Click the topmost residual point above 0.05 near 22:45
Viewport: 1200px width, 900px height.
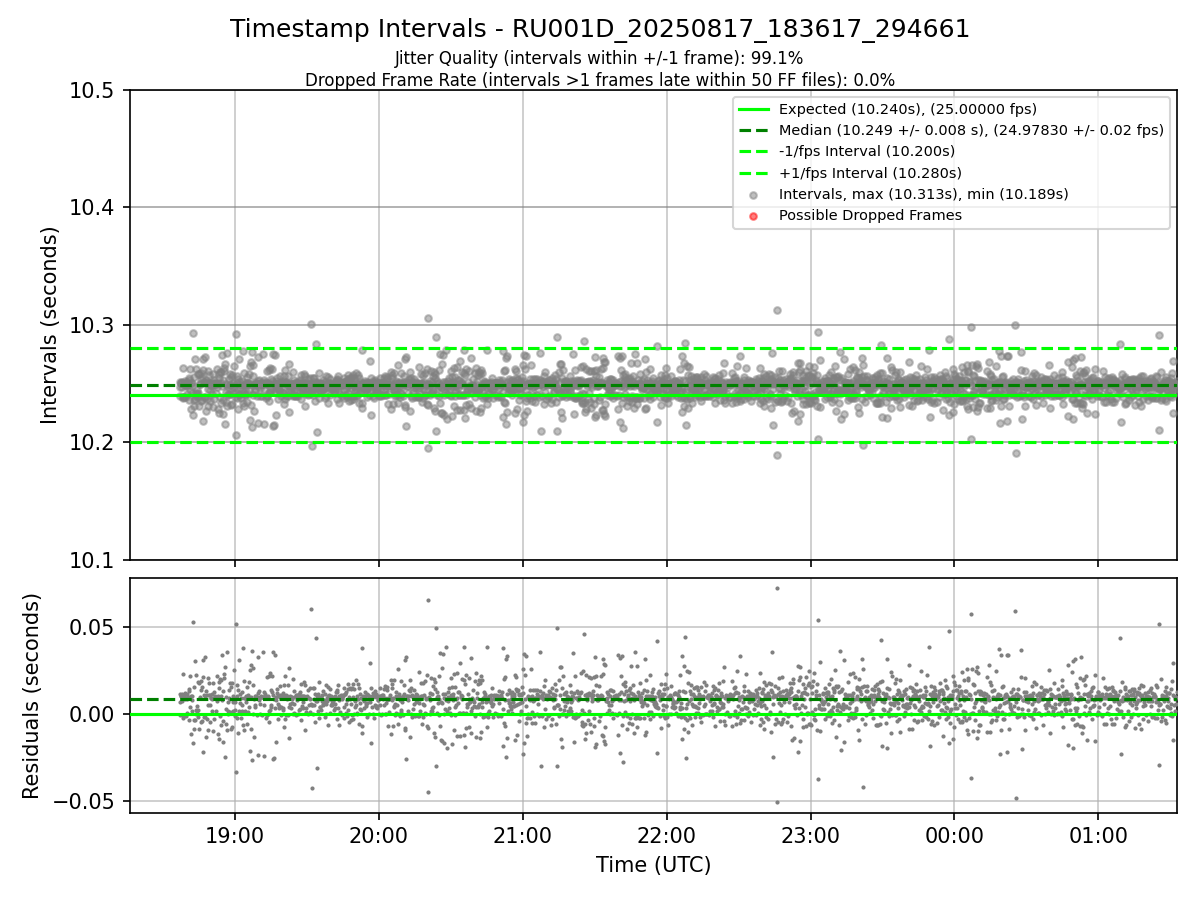coord(777,588)
